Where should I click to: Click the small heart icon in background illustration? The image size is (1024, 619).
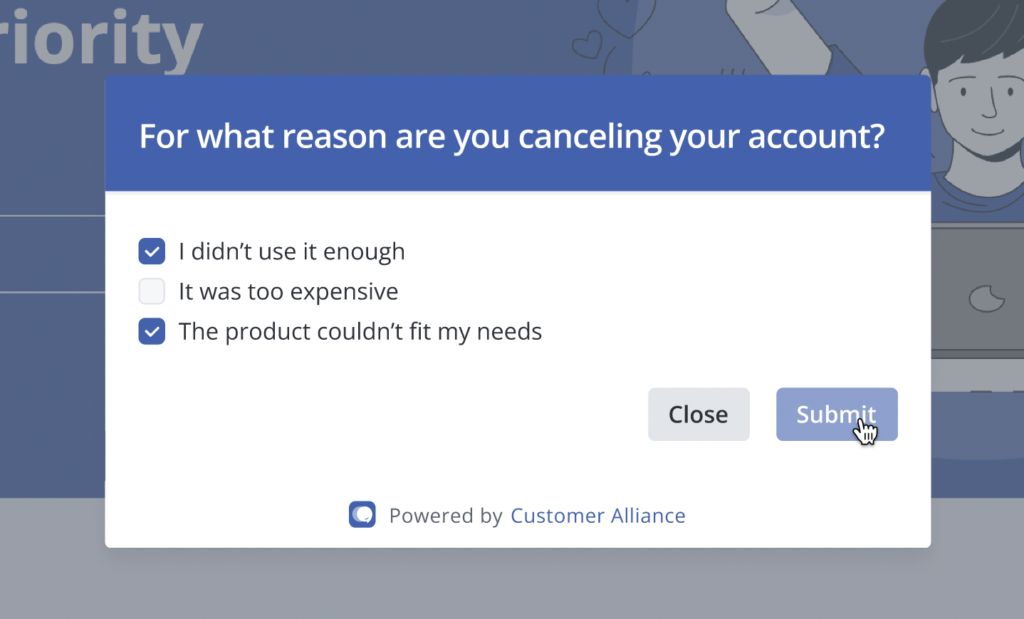[586, 44]
